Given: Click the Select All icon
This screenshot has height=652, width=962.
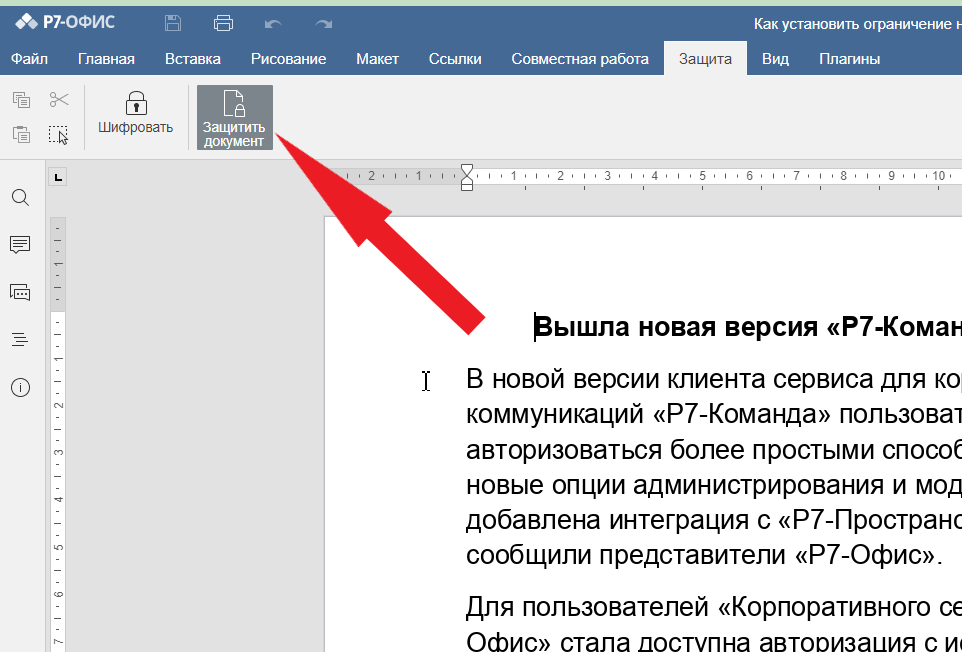Looking at the screenshot, I should click(59, 134).
